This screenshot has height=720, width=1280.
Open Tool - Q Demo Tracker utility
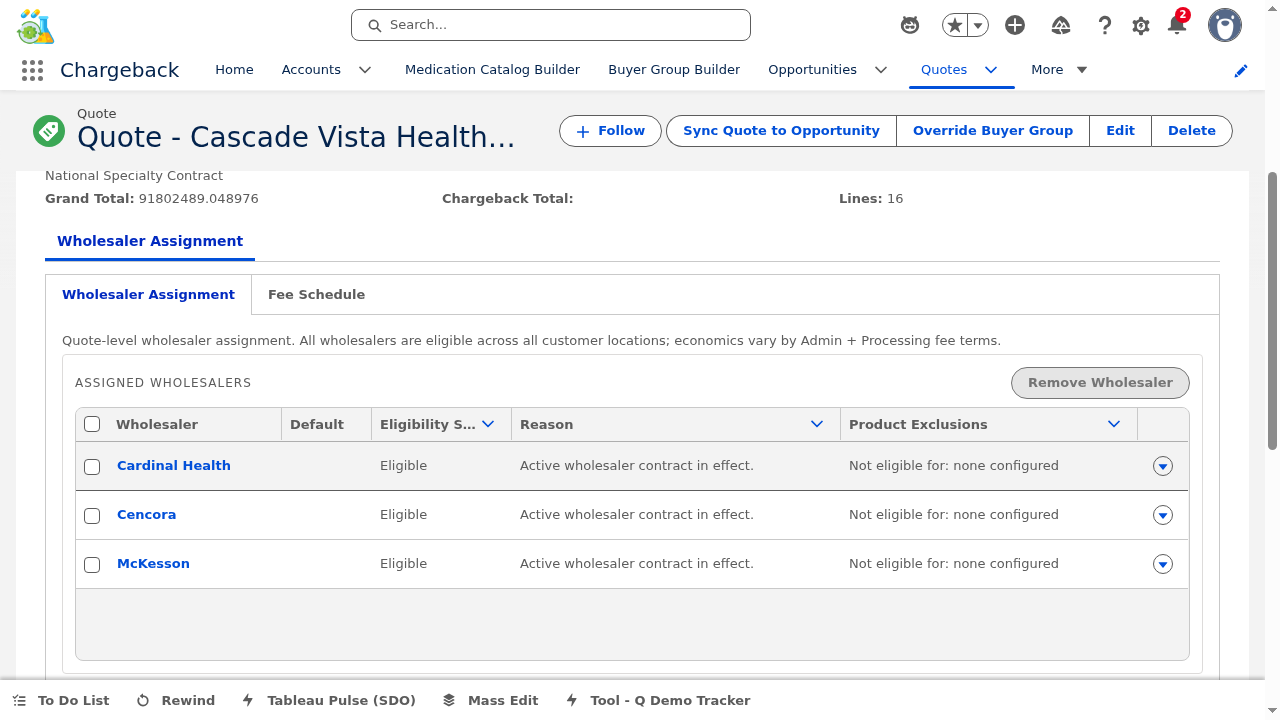click(657, 701)
